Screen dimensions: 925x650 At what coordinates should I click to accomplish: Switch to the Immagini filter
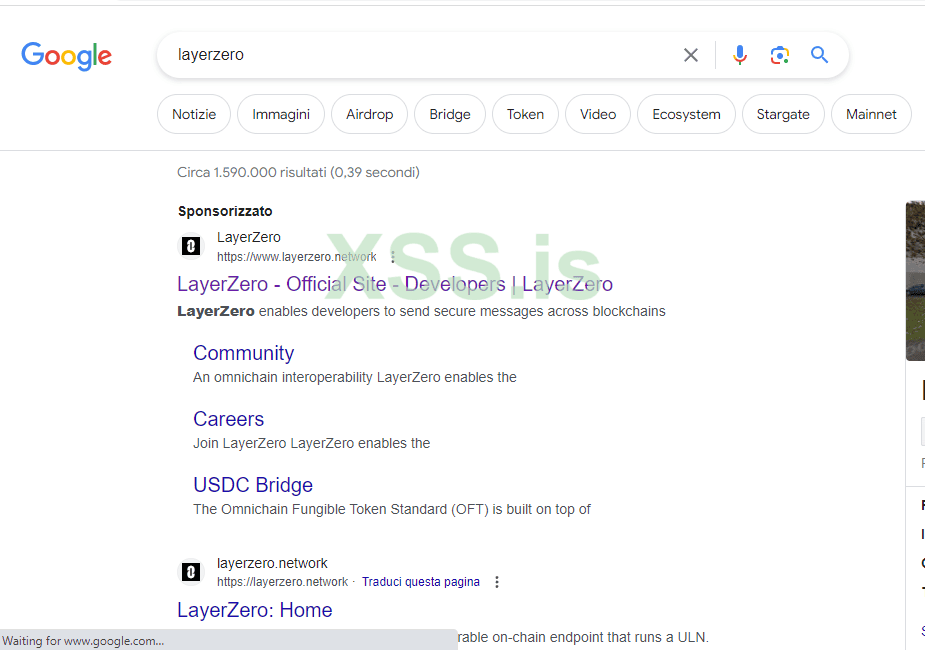click(x=280, y=114)
